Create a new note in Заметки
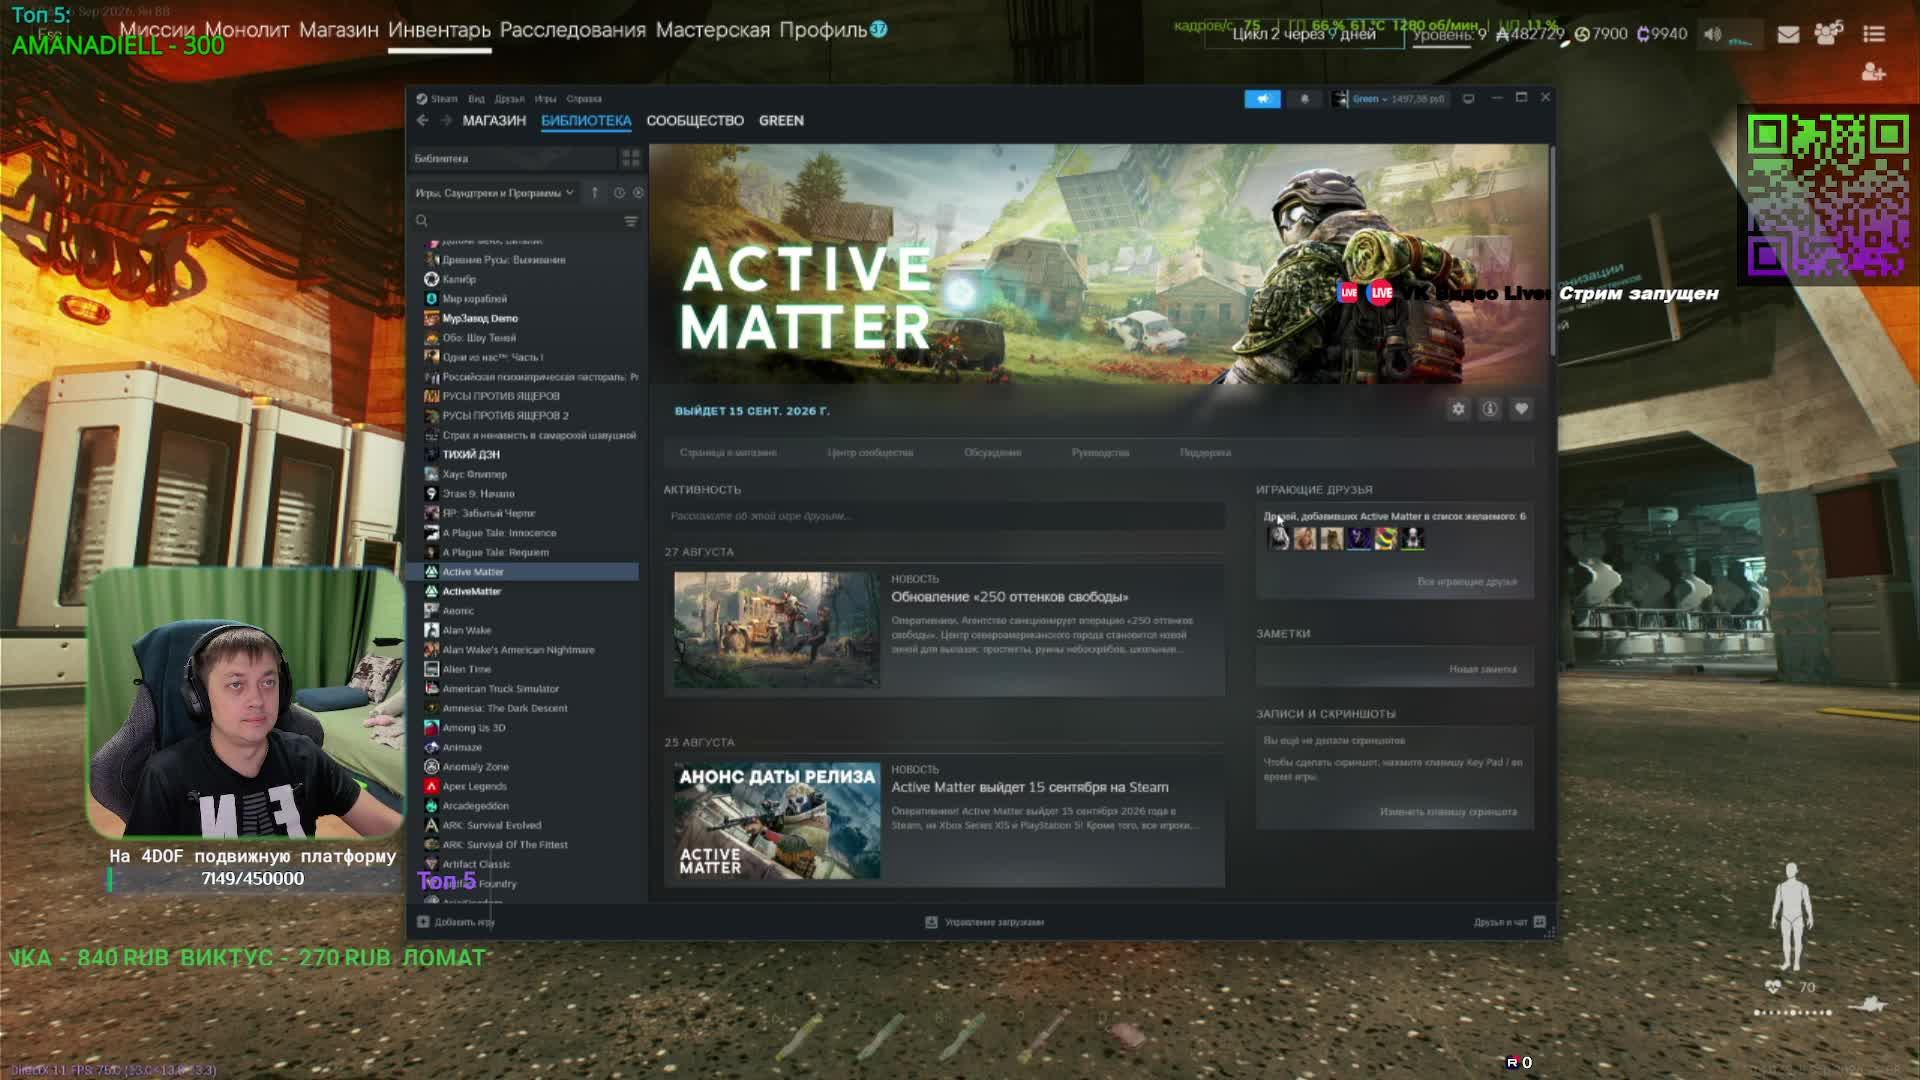 click(1482, 669)
